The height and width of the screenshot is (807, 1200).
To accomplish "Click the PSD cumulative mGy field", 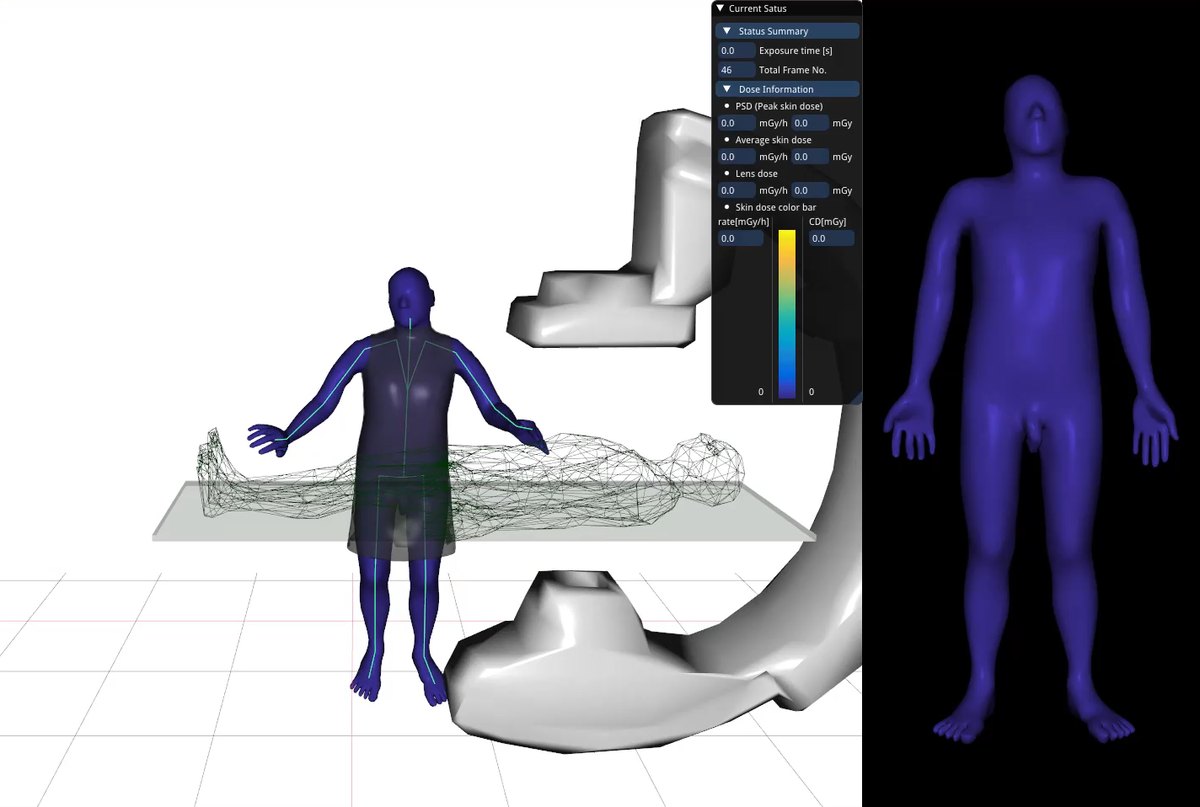I will (810, 123).
